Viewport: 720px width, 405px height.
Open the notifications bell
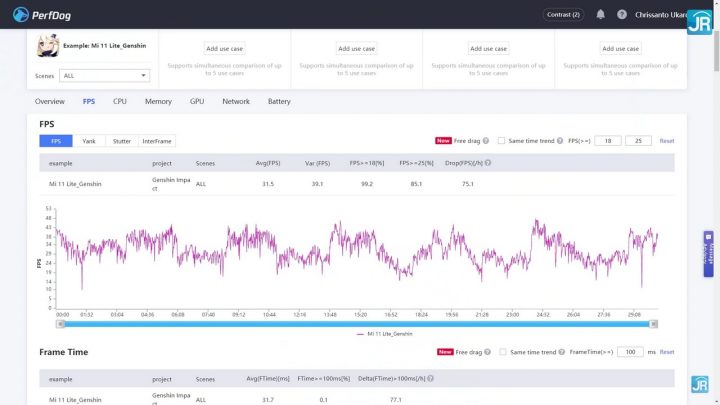coord(600,15)
